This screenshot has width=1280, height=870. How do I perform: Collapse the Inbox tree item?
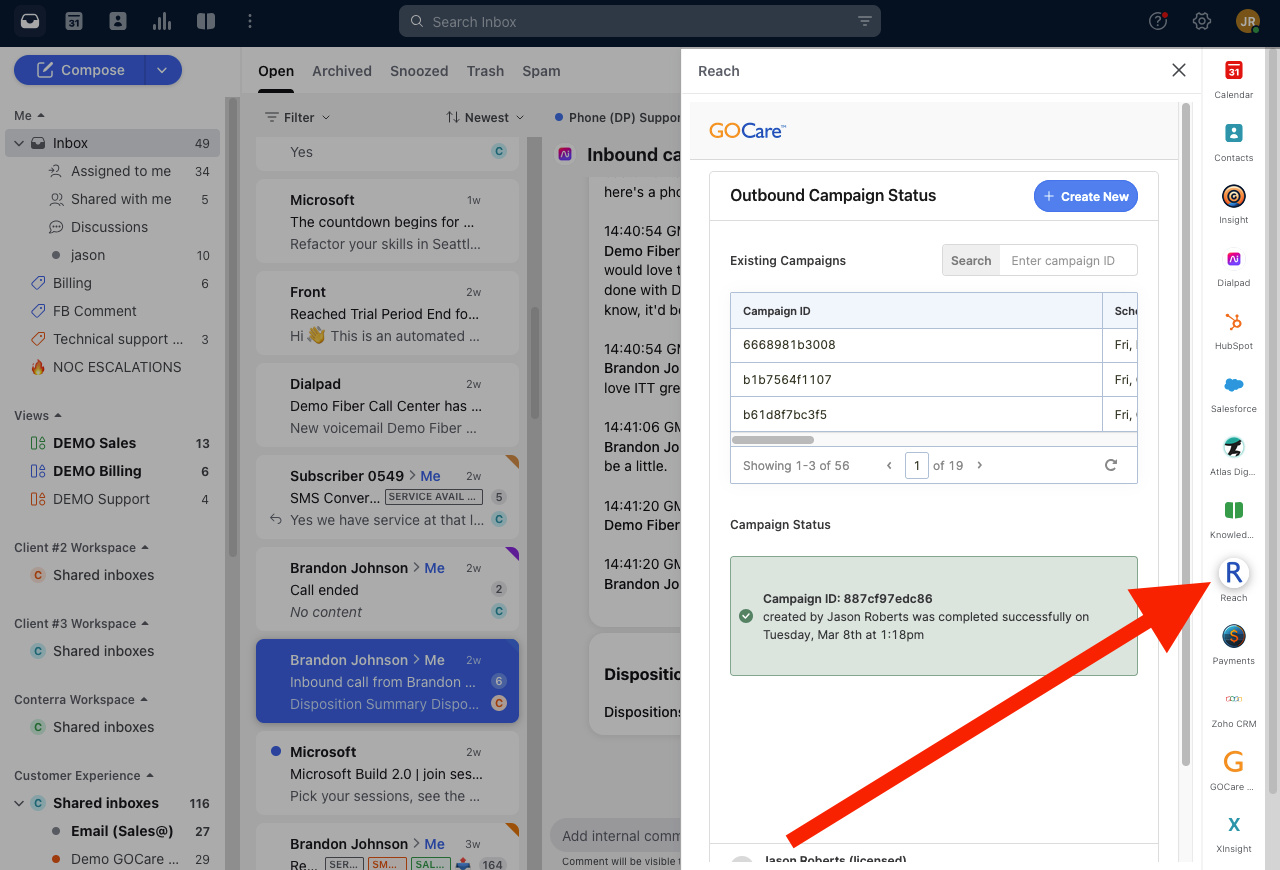(x=19, y=143)
